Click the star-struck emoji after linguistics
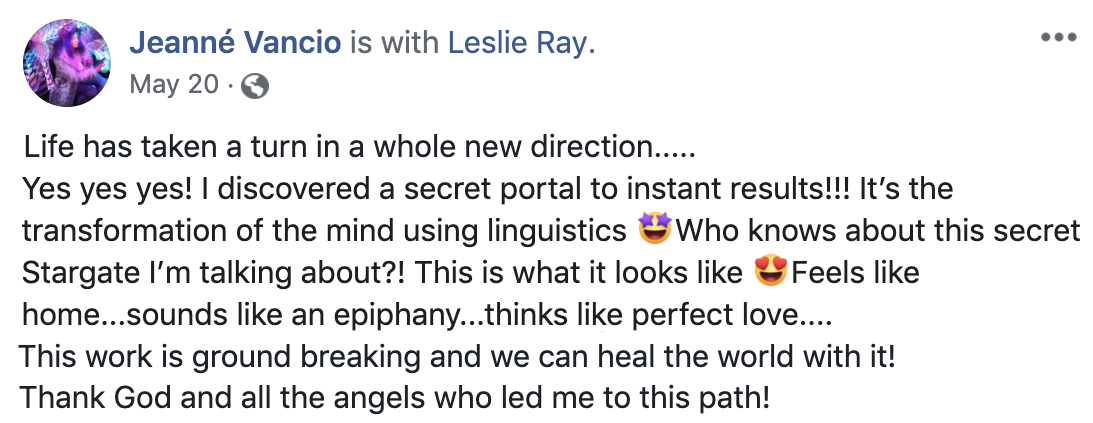This screenshot has width=1093, height=423. coord(653,232)
